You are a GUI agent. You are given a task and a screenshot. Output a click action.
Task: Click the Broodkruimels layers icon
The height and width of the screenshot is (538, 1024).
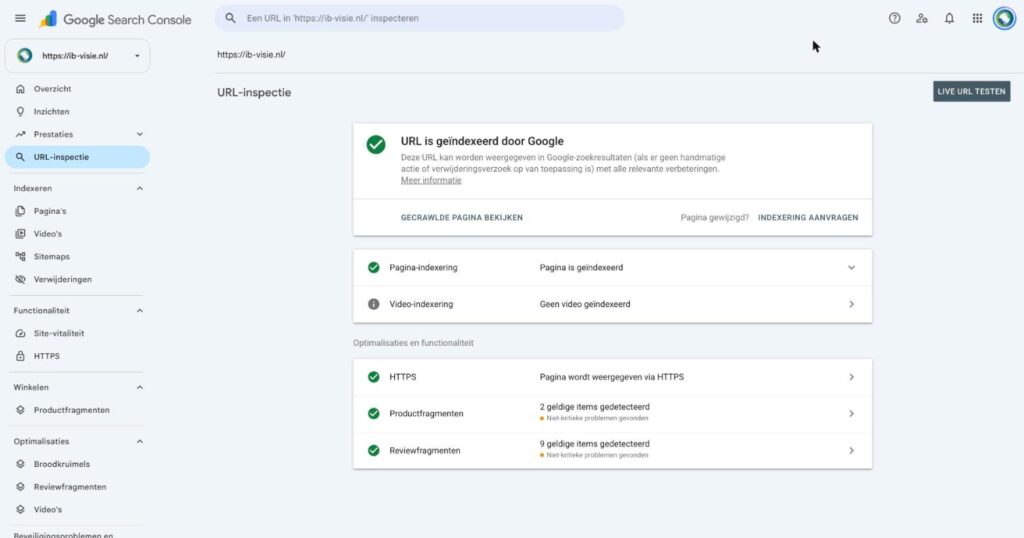(x=20, y=464)
